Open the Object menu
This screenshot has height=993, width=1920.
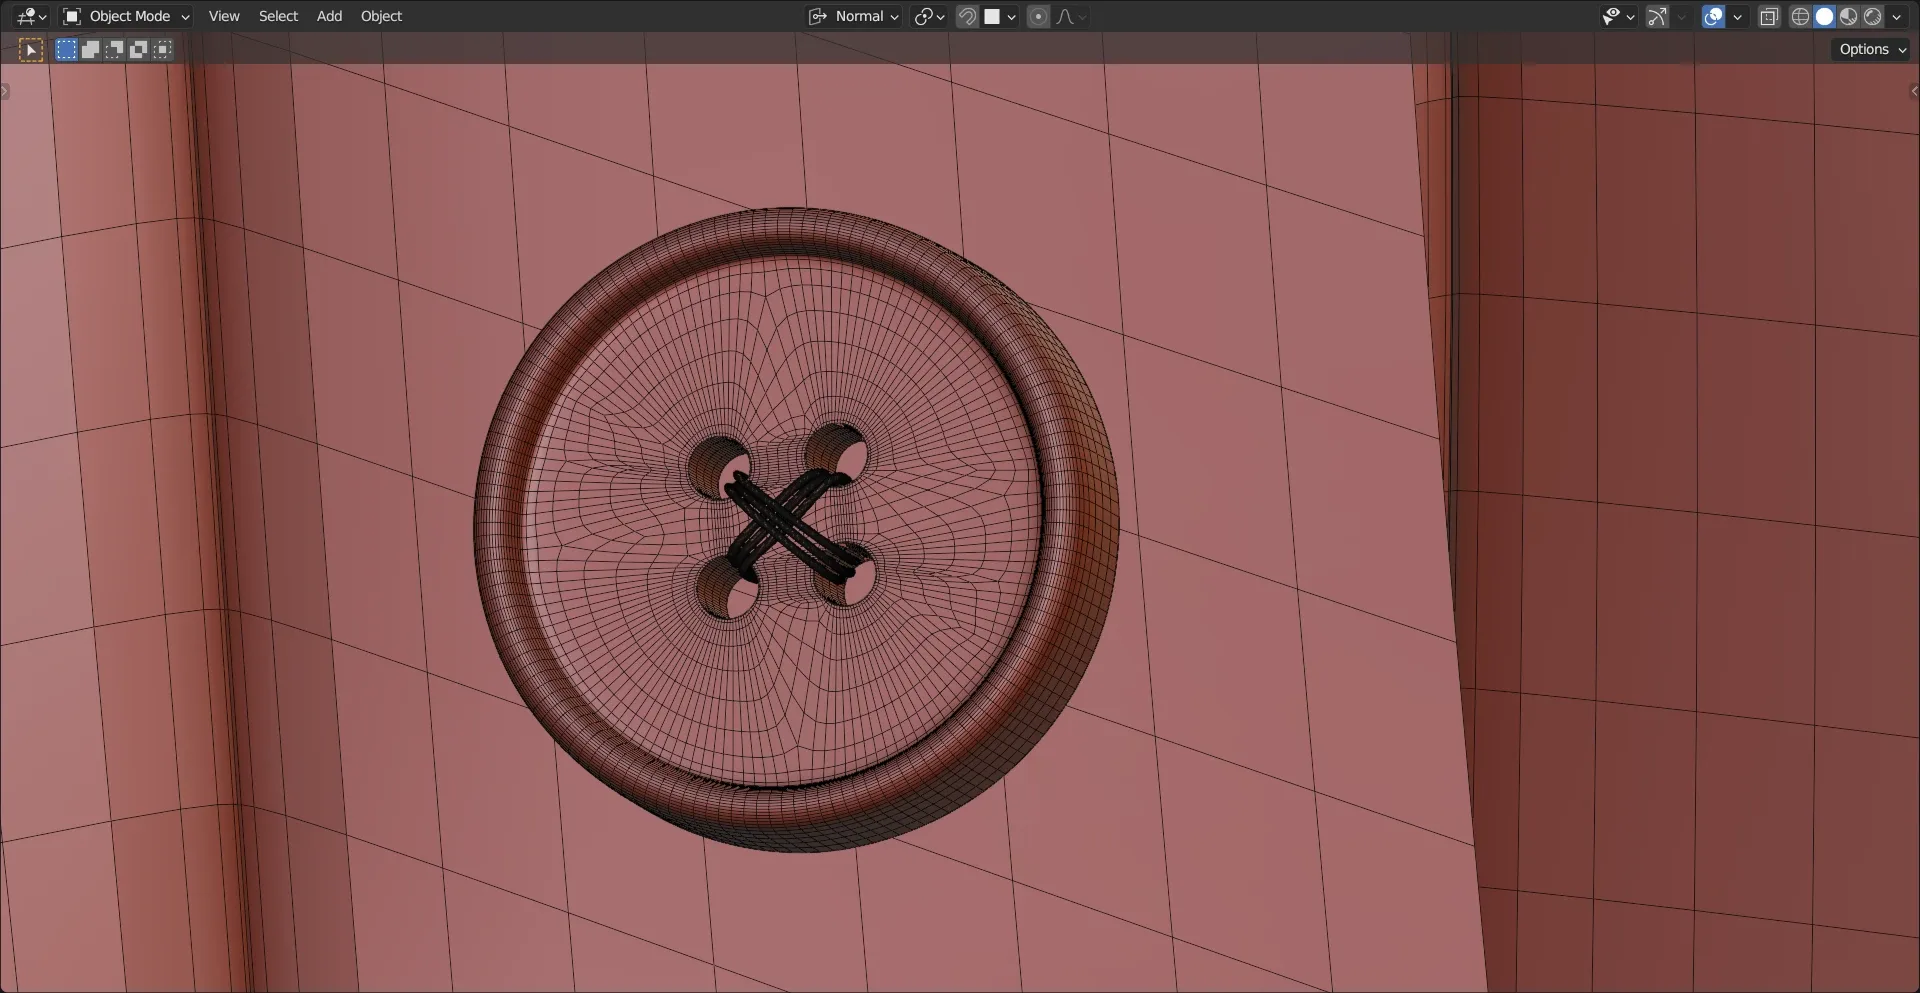(x=381, y=16)
